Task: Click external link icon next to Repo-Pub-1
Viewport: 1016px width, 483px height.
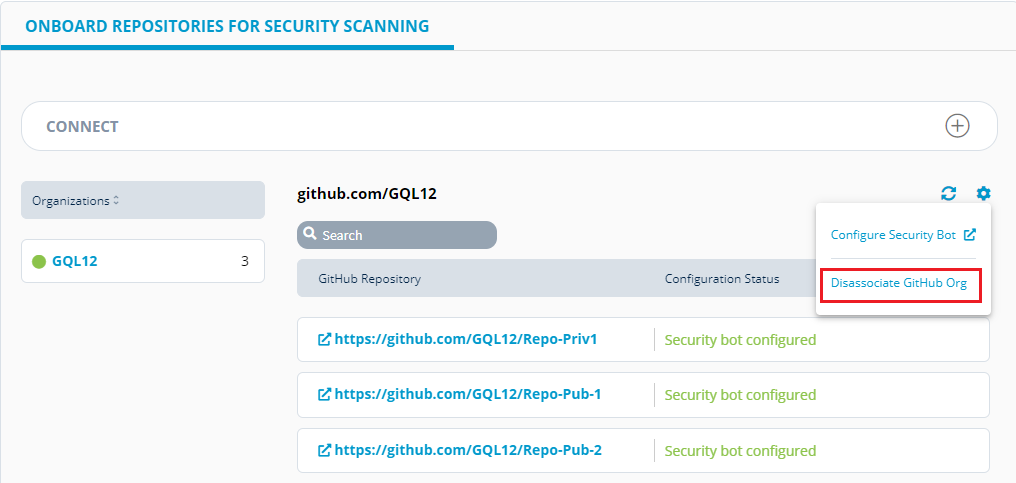Action: click(x=325, y=394)
